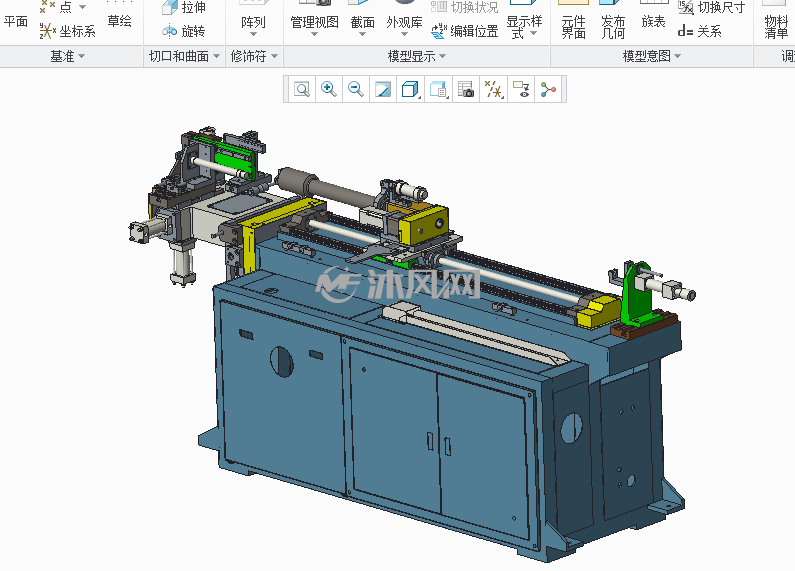Expand the 修饰符 (Modifiers) group
This screenshot has width=795, height=571.
[254, 56]
